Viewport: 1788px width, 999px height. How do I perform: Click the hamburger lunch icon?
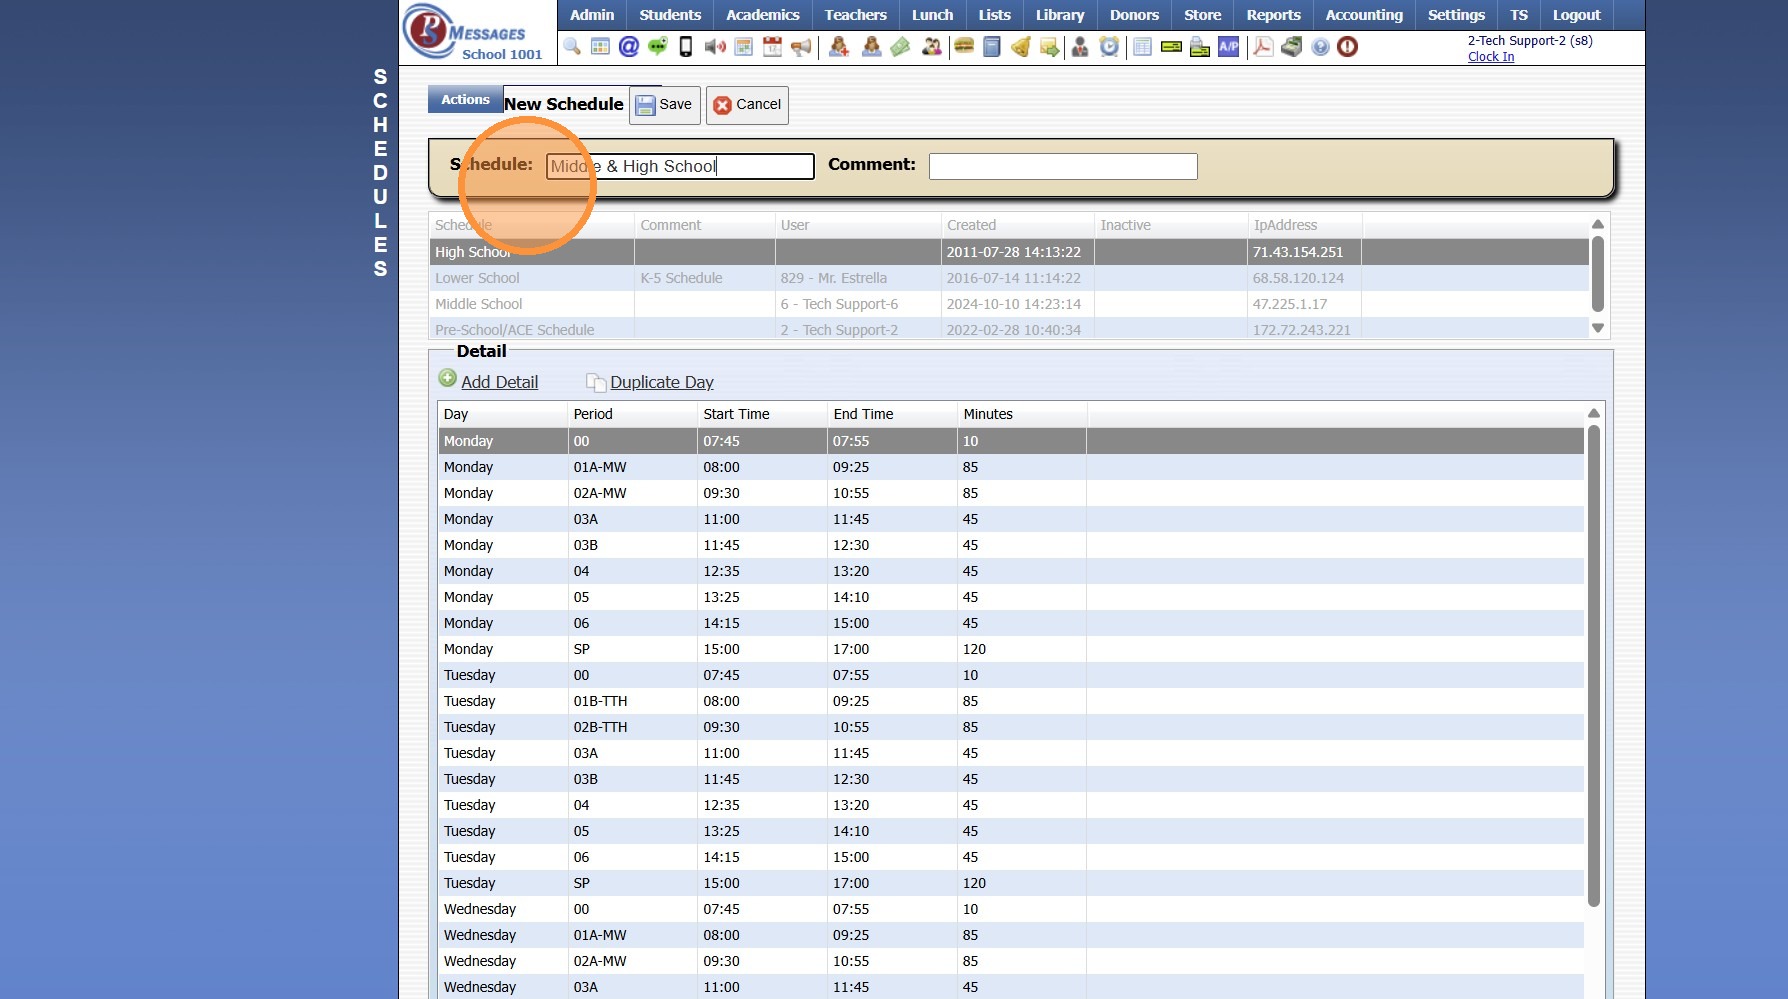pos(964,47)
